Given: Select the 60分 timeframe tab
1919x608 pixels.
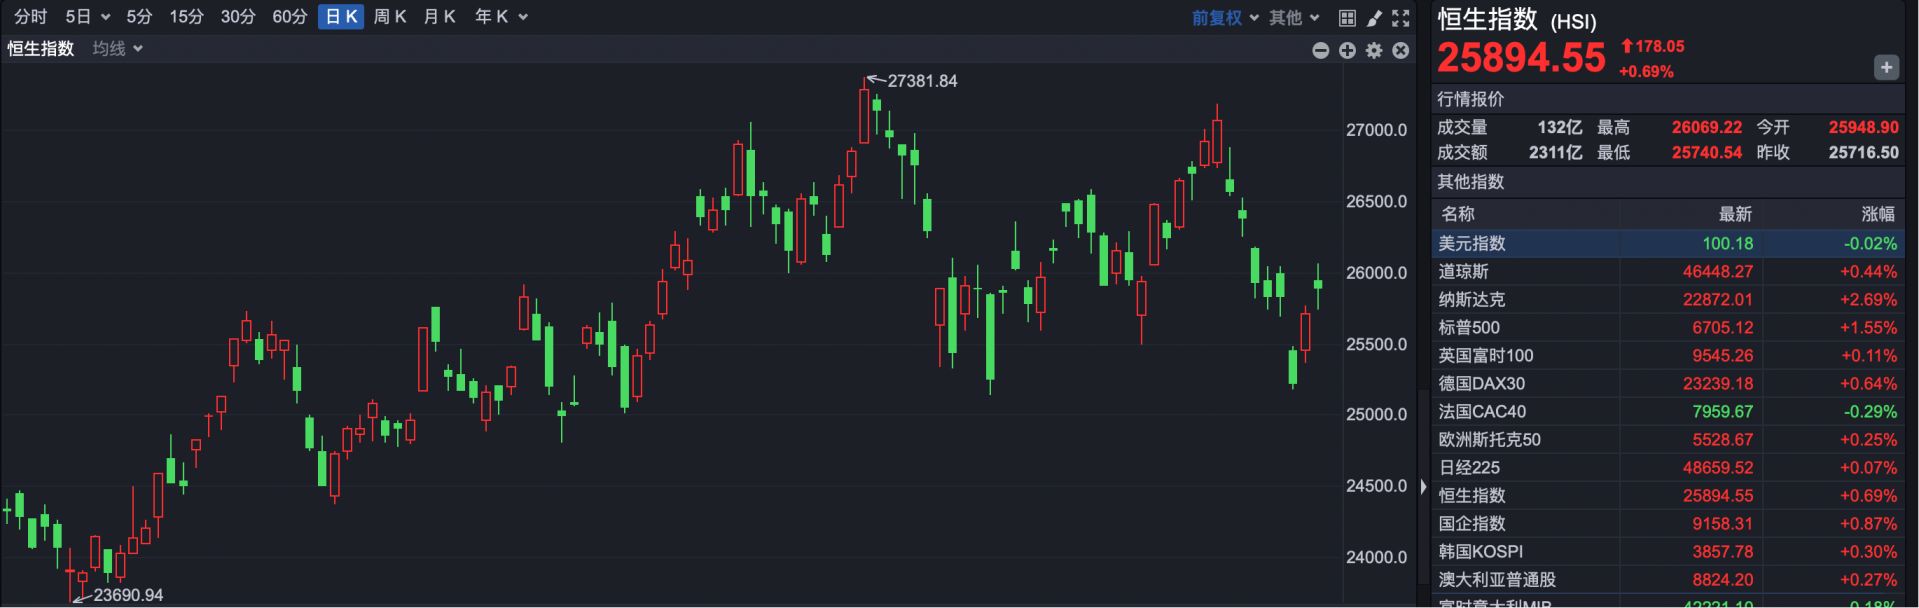Looking at the screenshot, I should pyautogui.click(x=289, y=17).
